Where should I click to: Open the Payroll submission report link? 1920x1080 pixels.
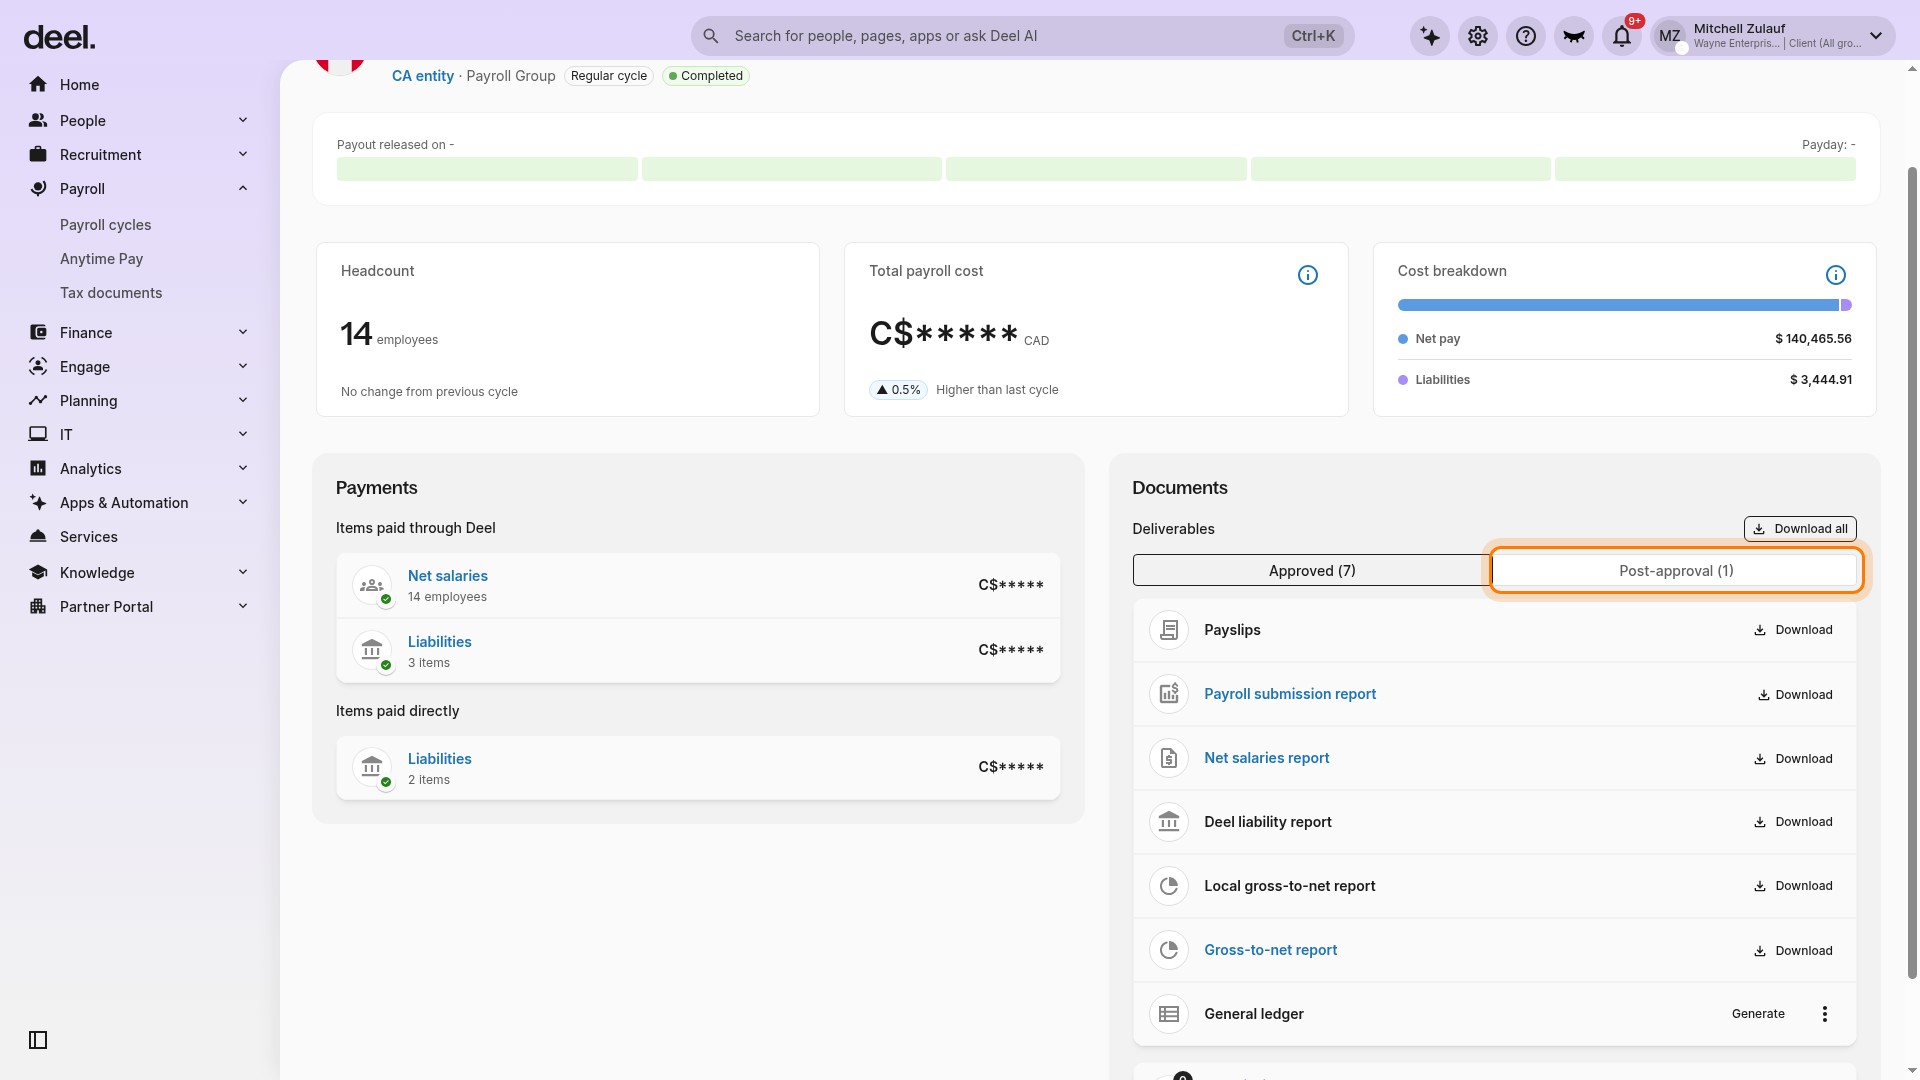click(1290, 694)
